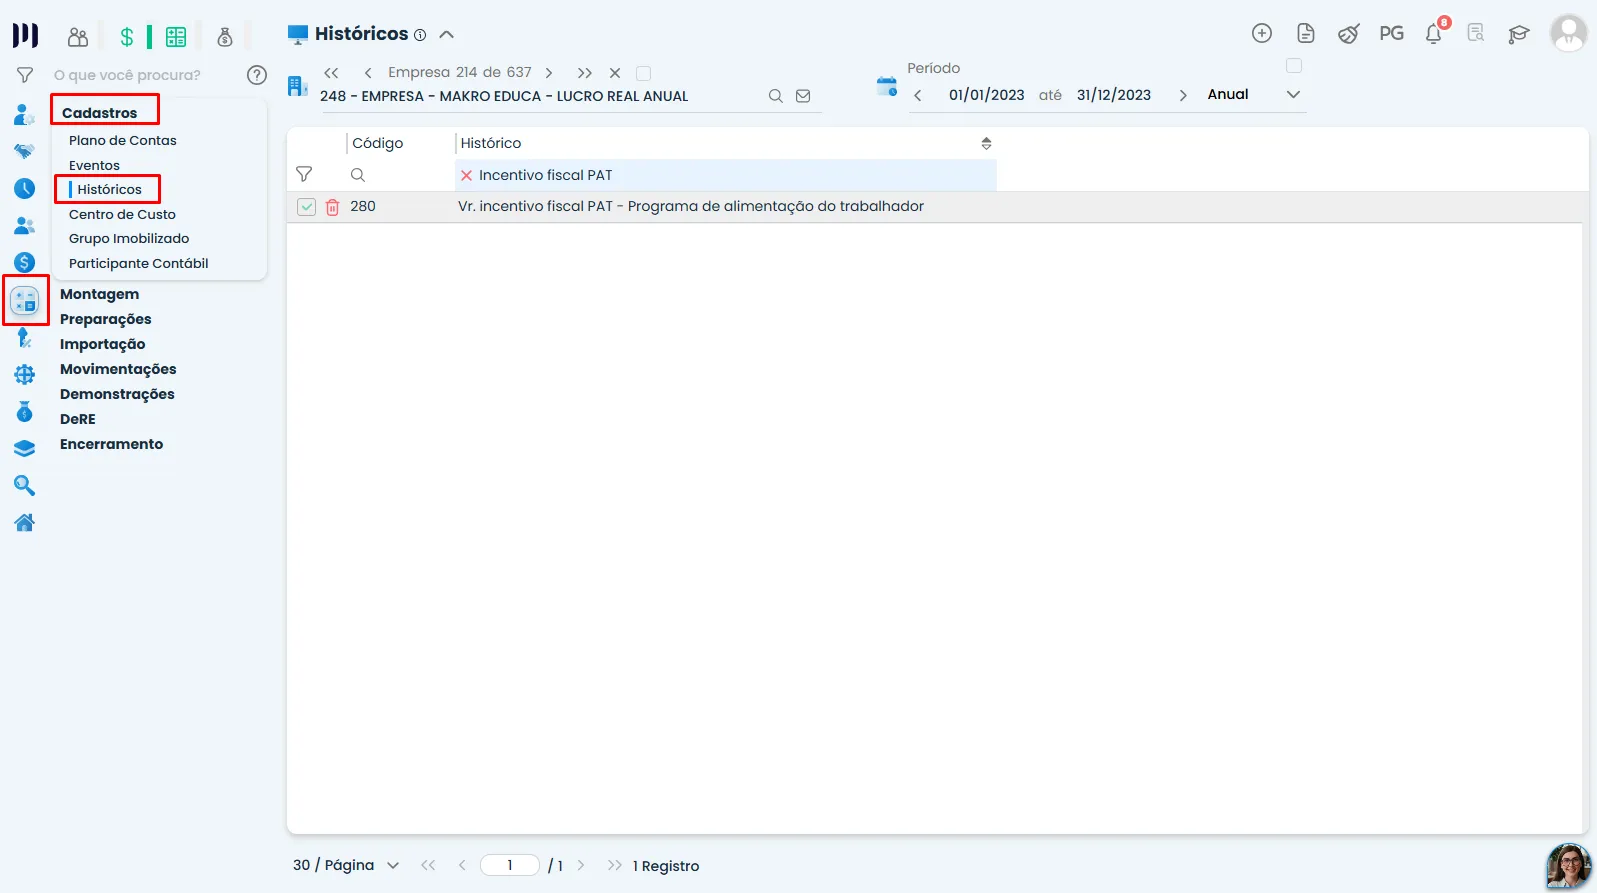Screen dimensions: 1597x893
Task: Expand the Demonstrações menu section
Action: click(117, 394)
